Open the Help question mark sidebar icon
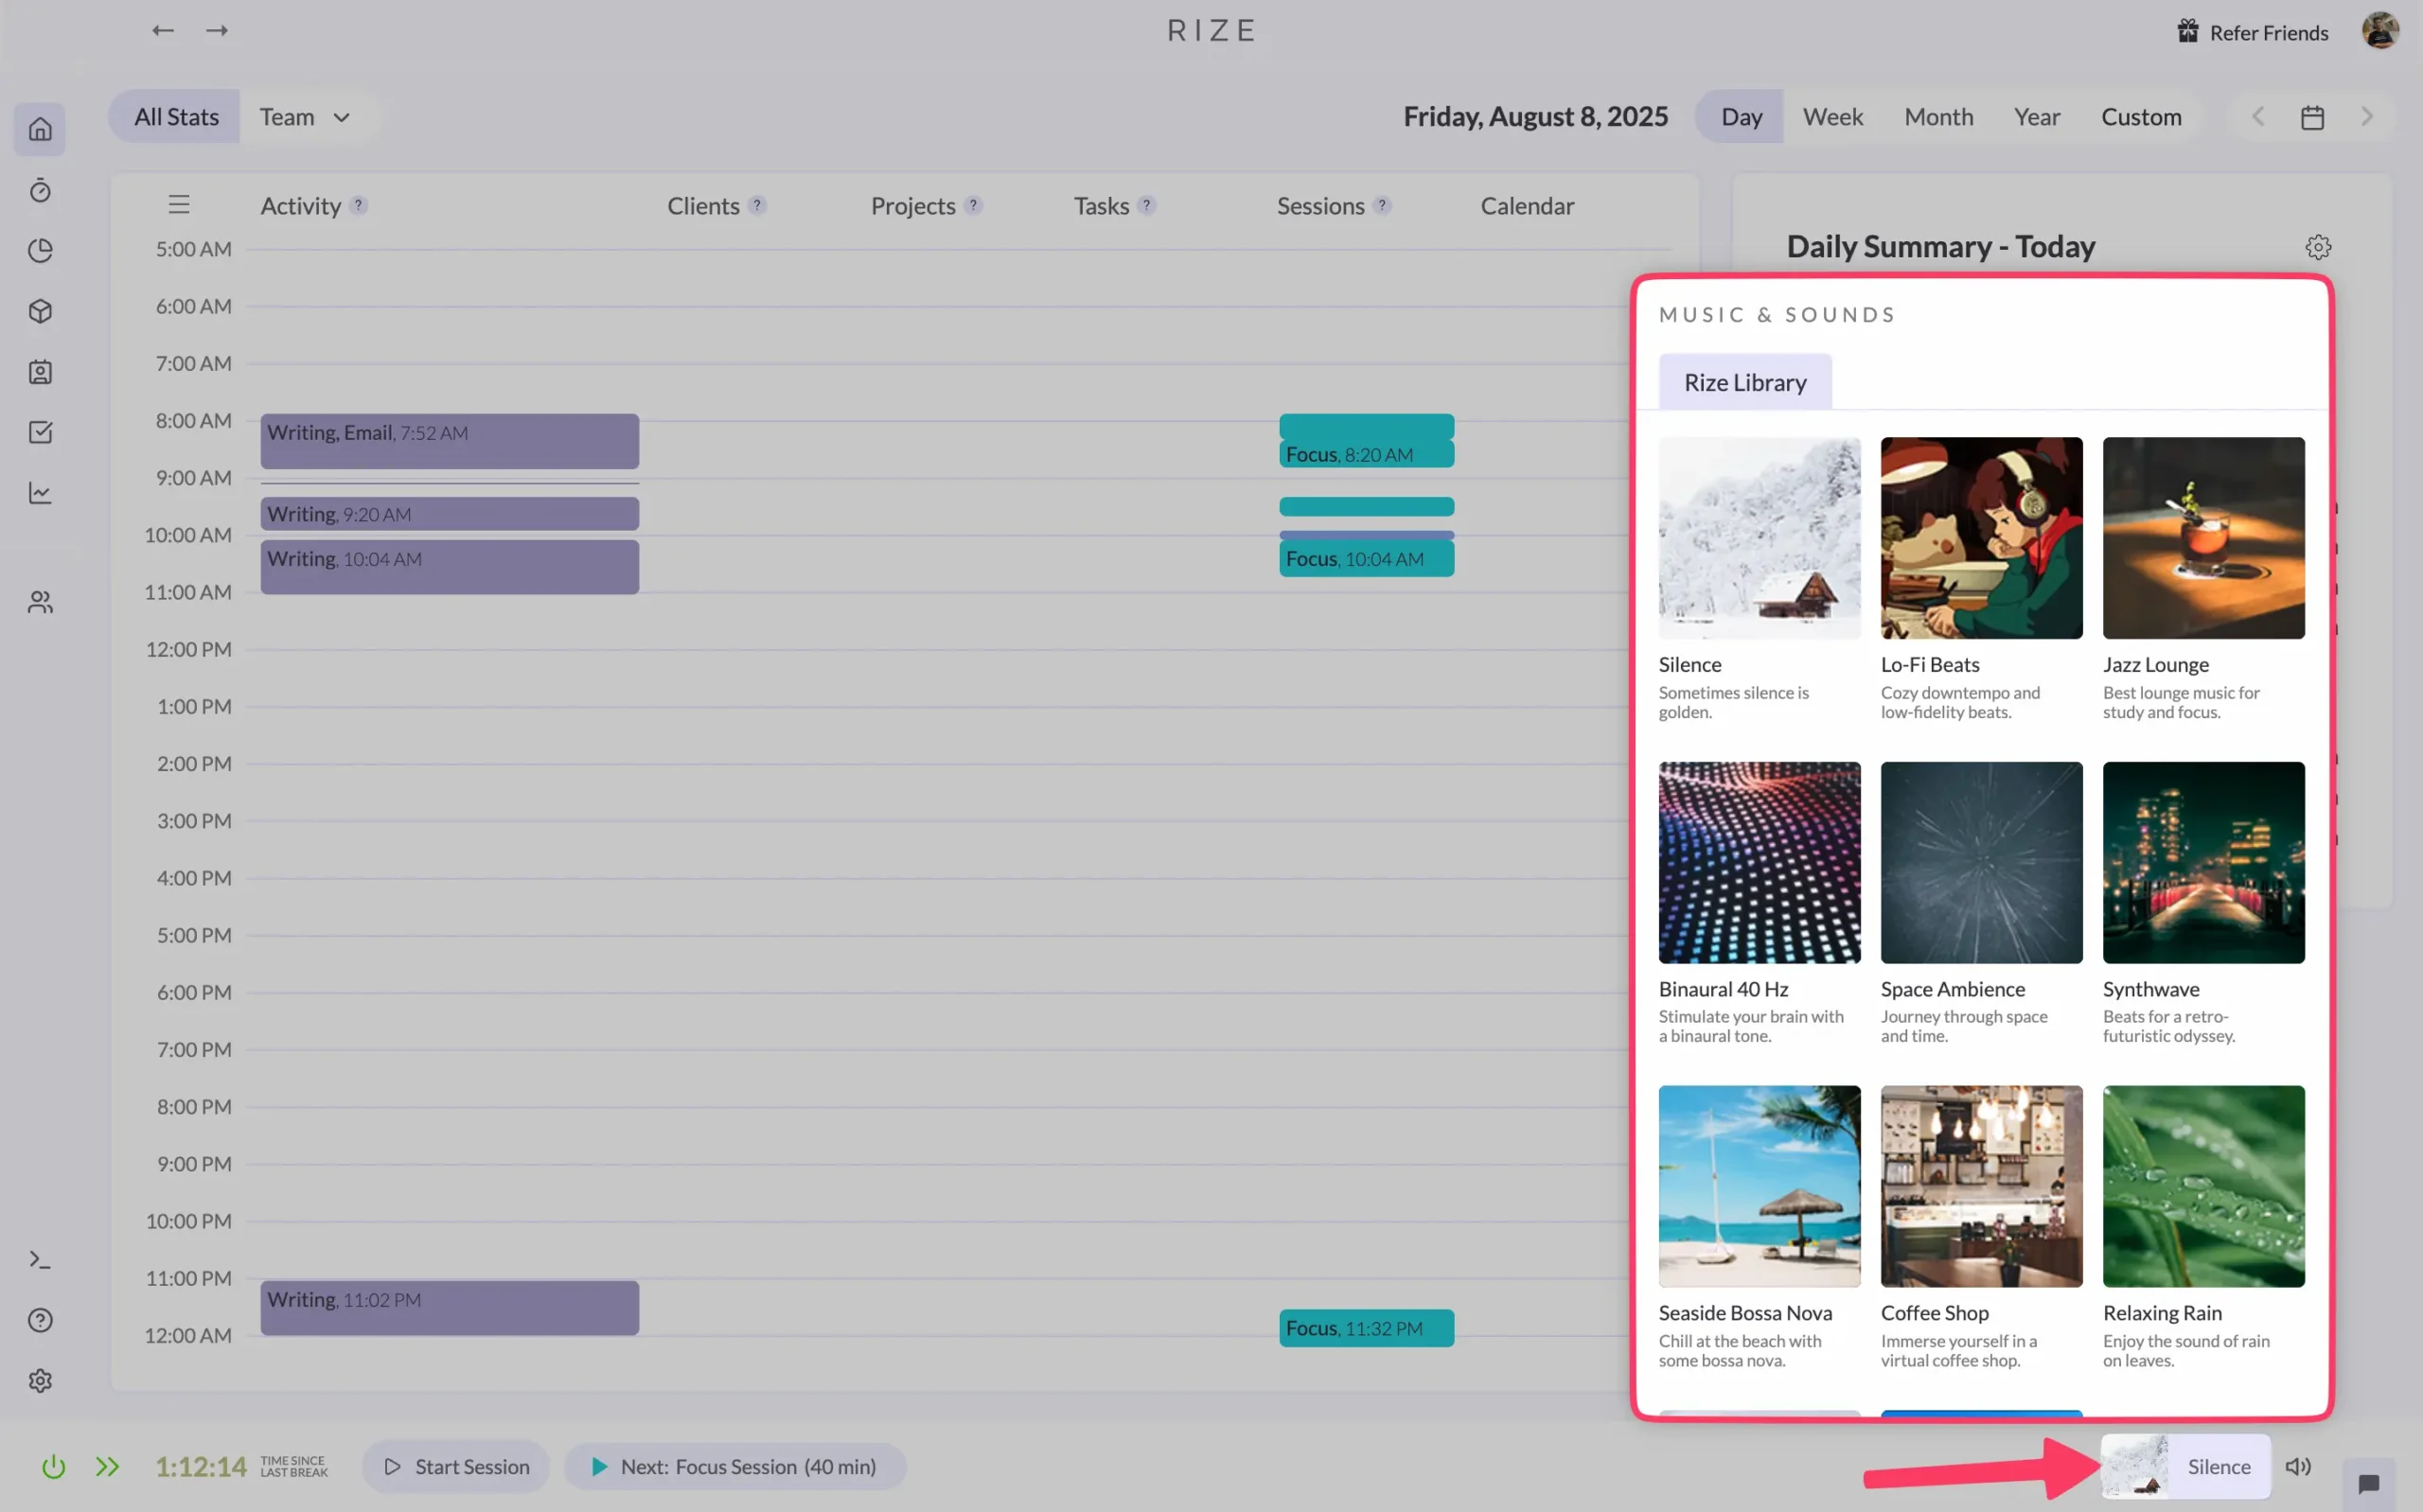 click(40, 1320)
